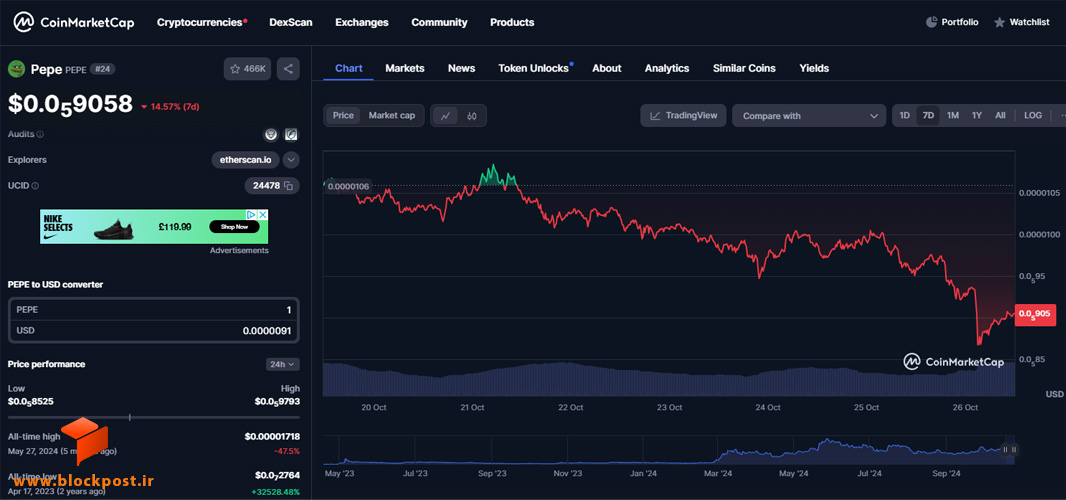Open the 24h price performance dropdown
Viewport: 1066px width, 500px height.
(282, 364)
